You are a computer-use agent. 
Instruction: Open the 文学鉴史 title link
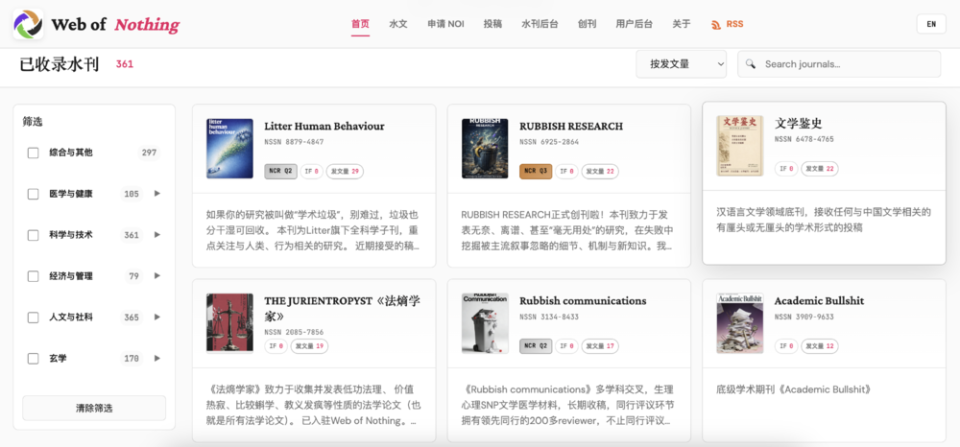click(798, 123)
